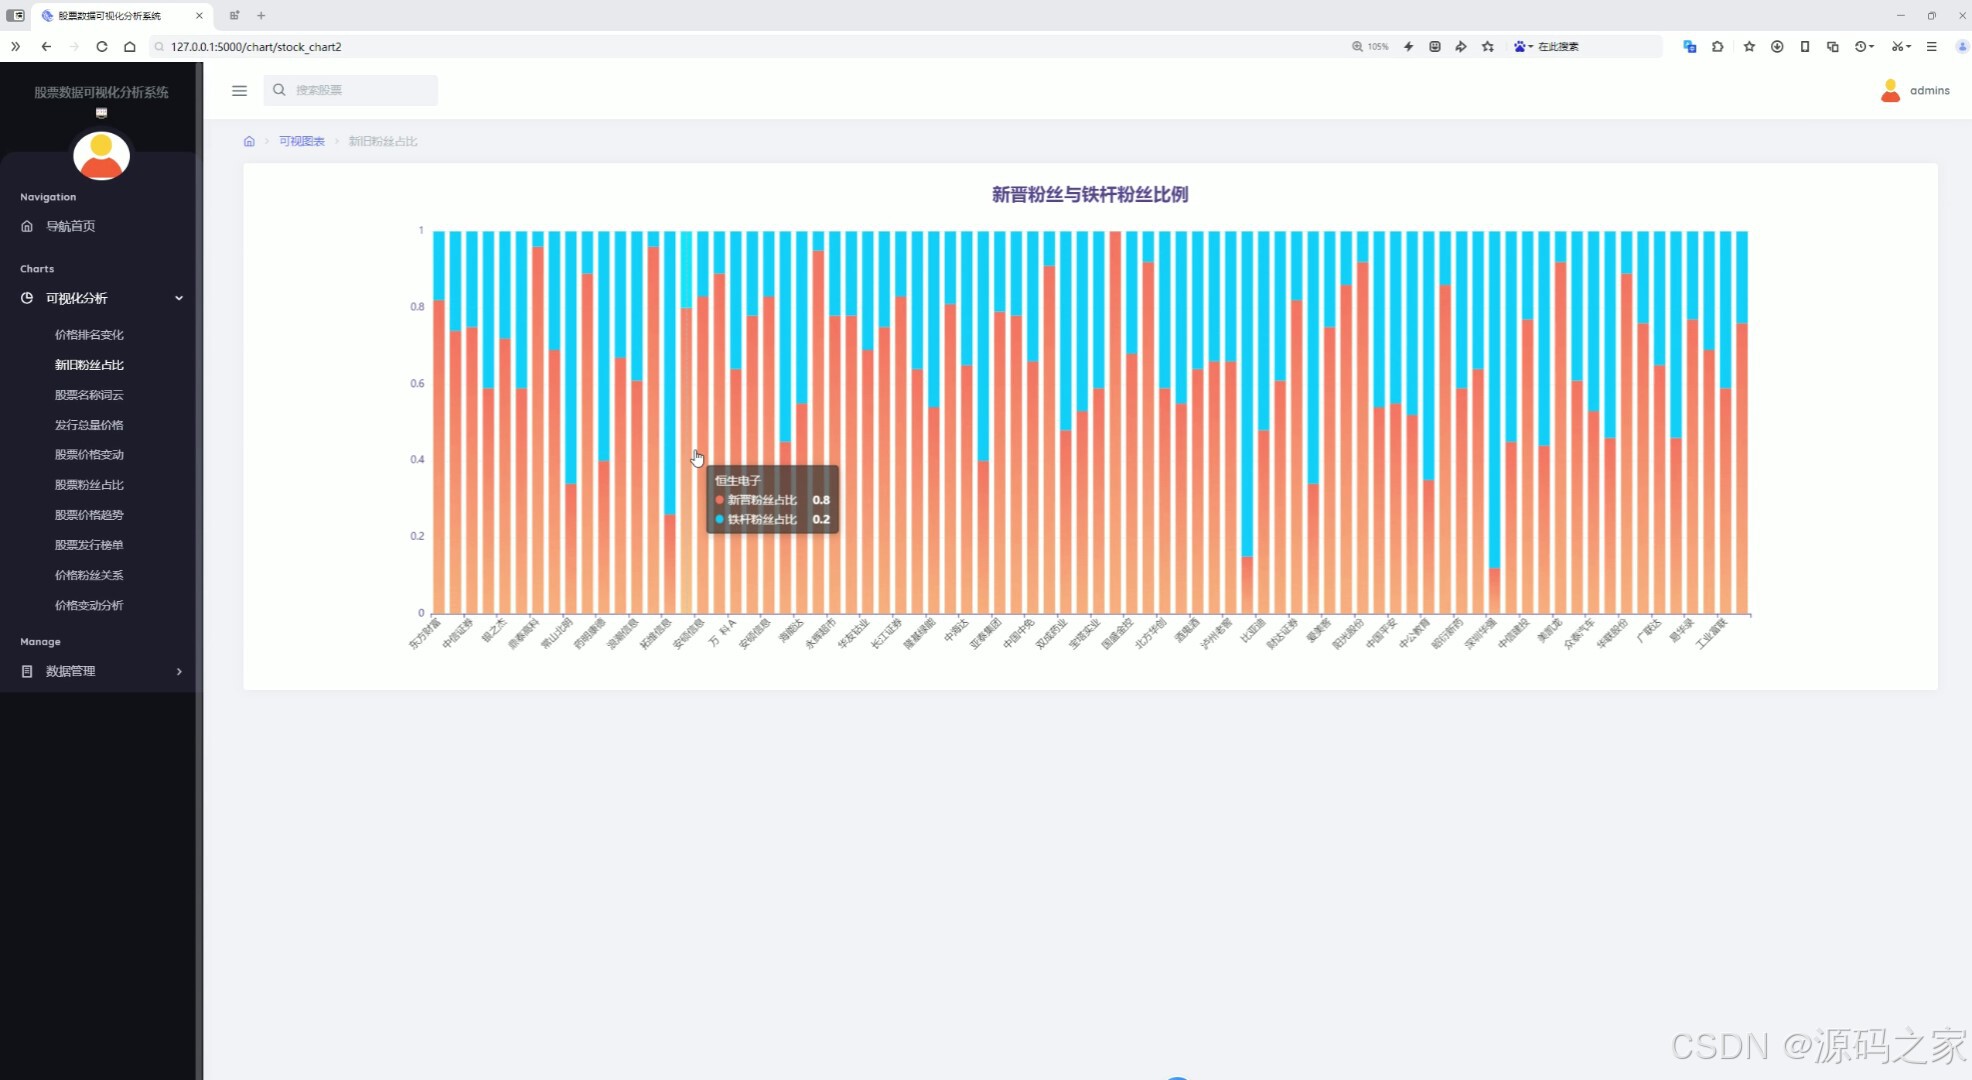Click the hamburger menu toggle icon
Viewport: 1972px width, 1080px height.
239,90
